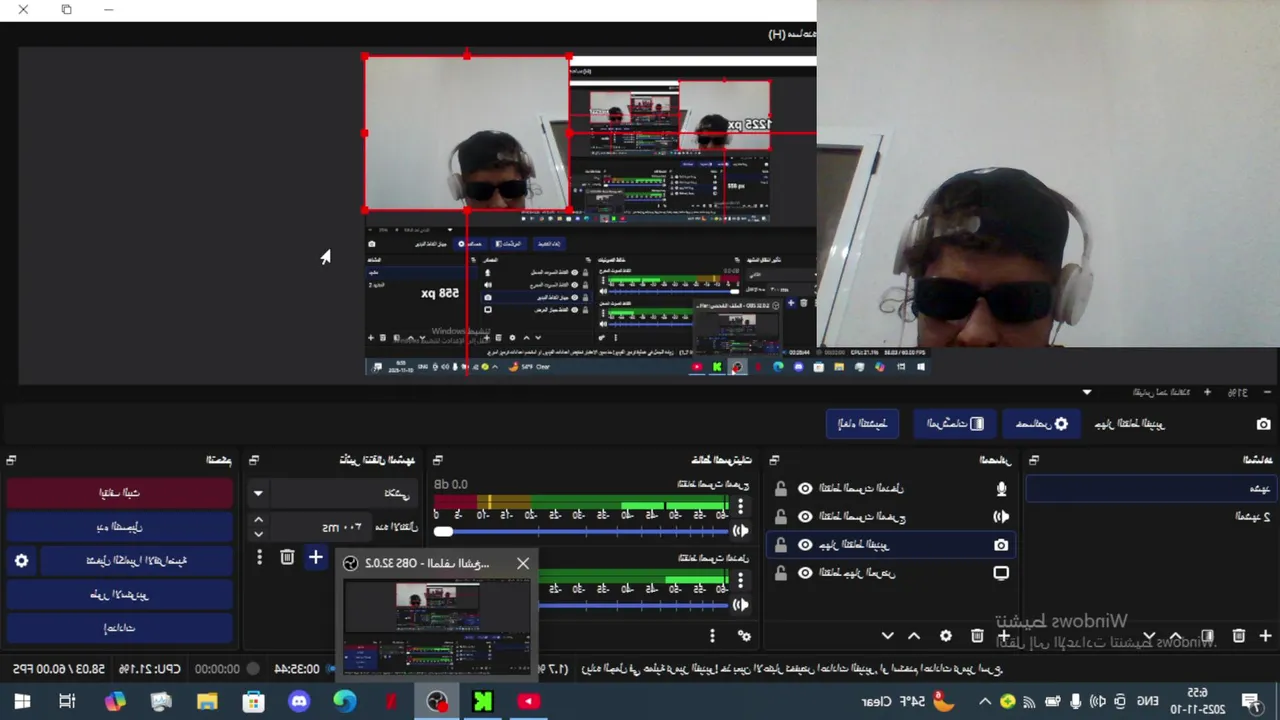1280x720 pixels.
Task: Open first mixer channel three-dot menu
Action: tap(740, 507)
